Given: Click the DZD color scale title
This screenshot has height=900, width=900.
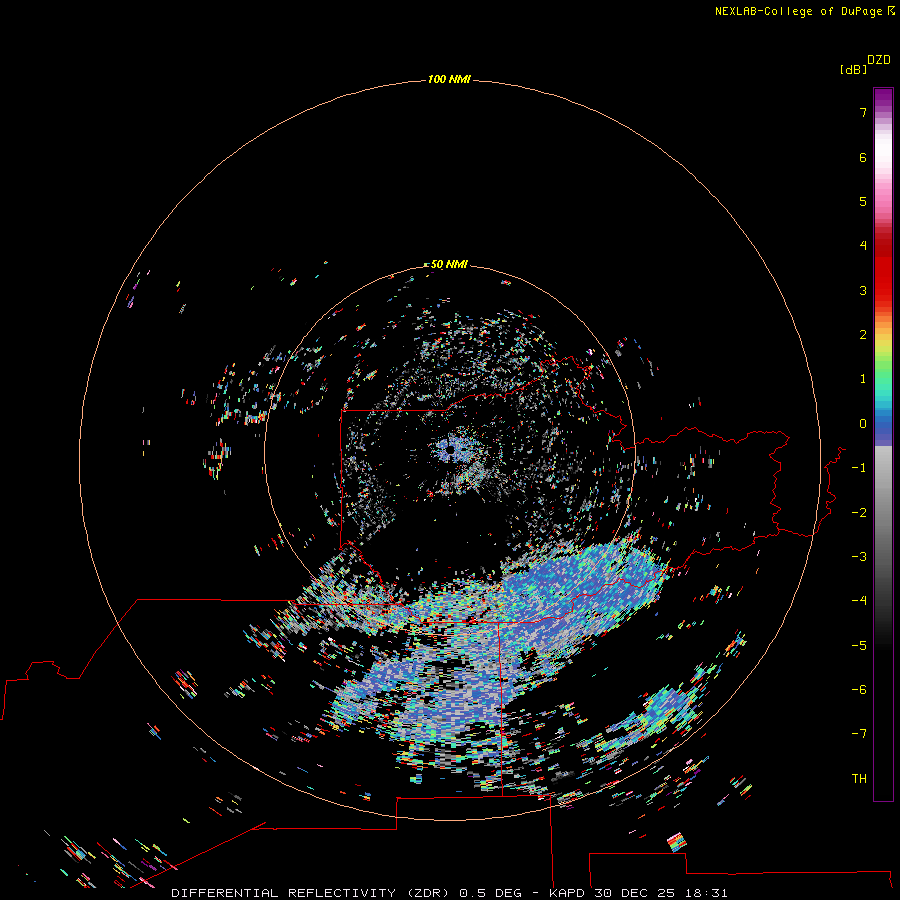Looking at the screenshot, I should click(x=879, y=60).
